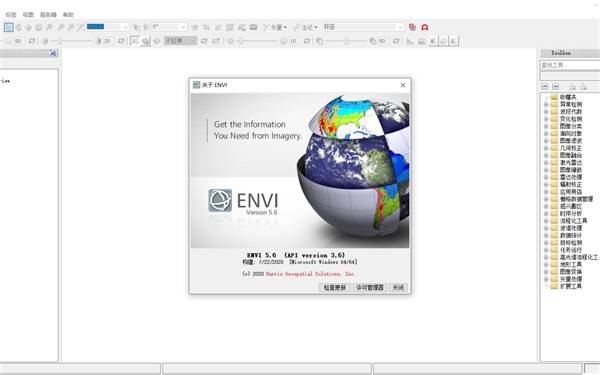Activate the Select cursor tool in the toolbar
This screenshot has width=600, height=375.
(x=9, y=27)
